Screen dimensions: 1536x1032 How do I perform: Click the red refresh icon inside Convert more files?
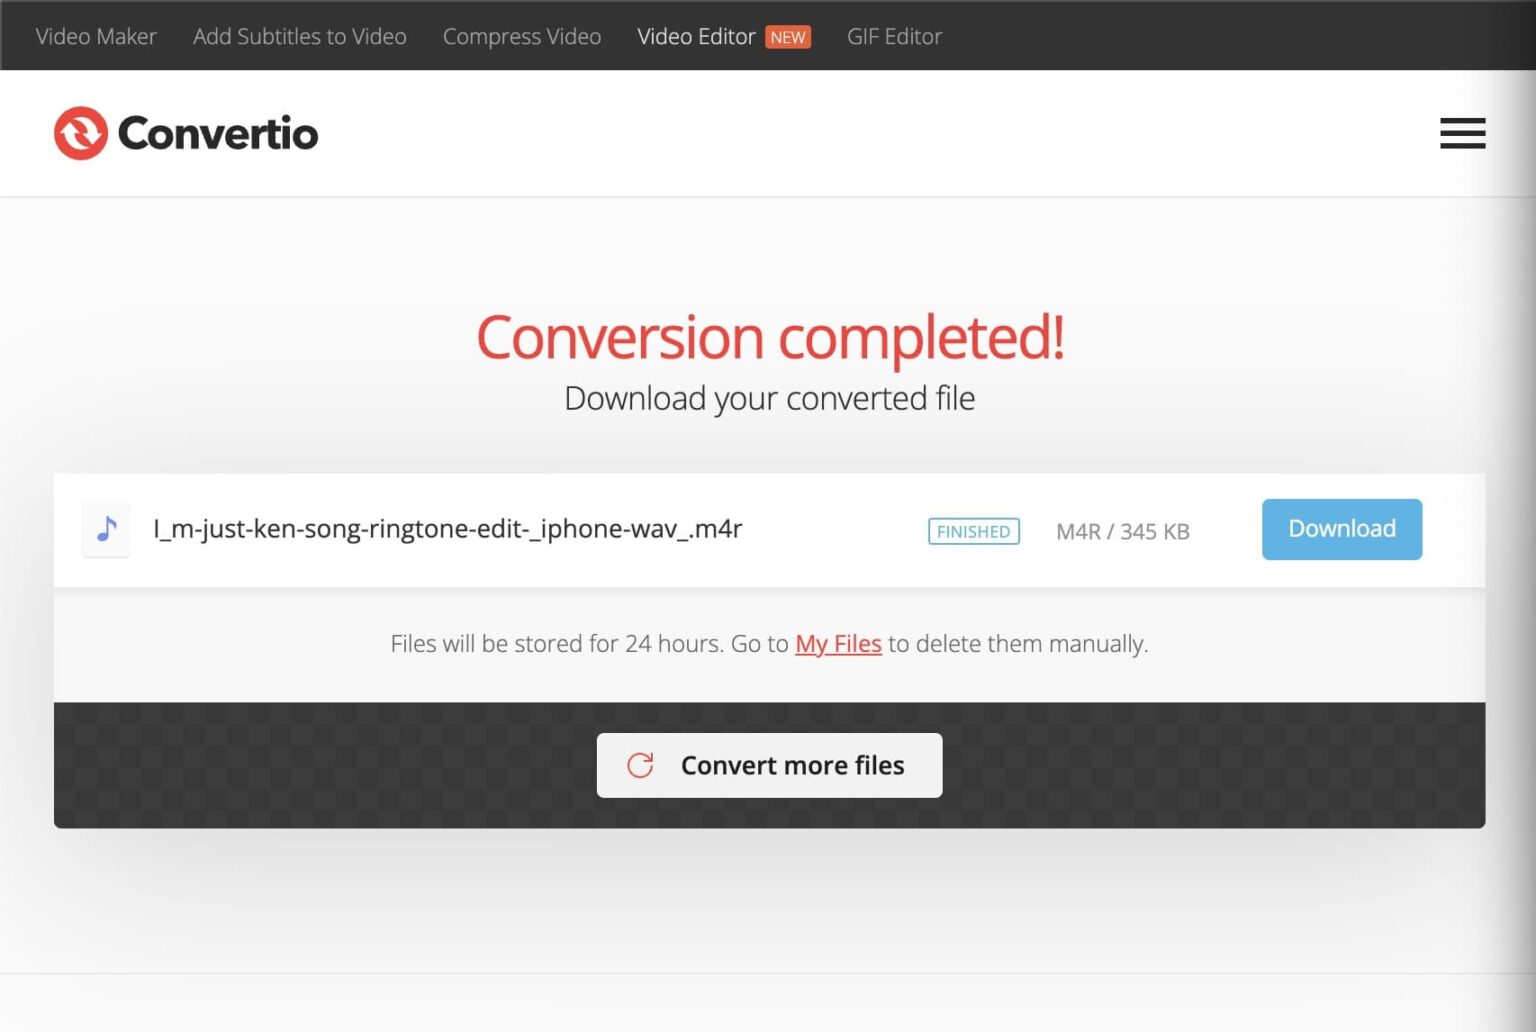(x=641, y=765)
